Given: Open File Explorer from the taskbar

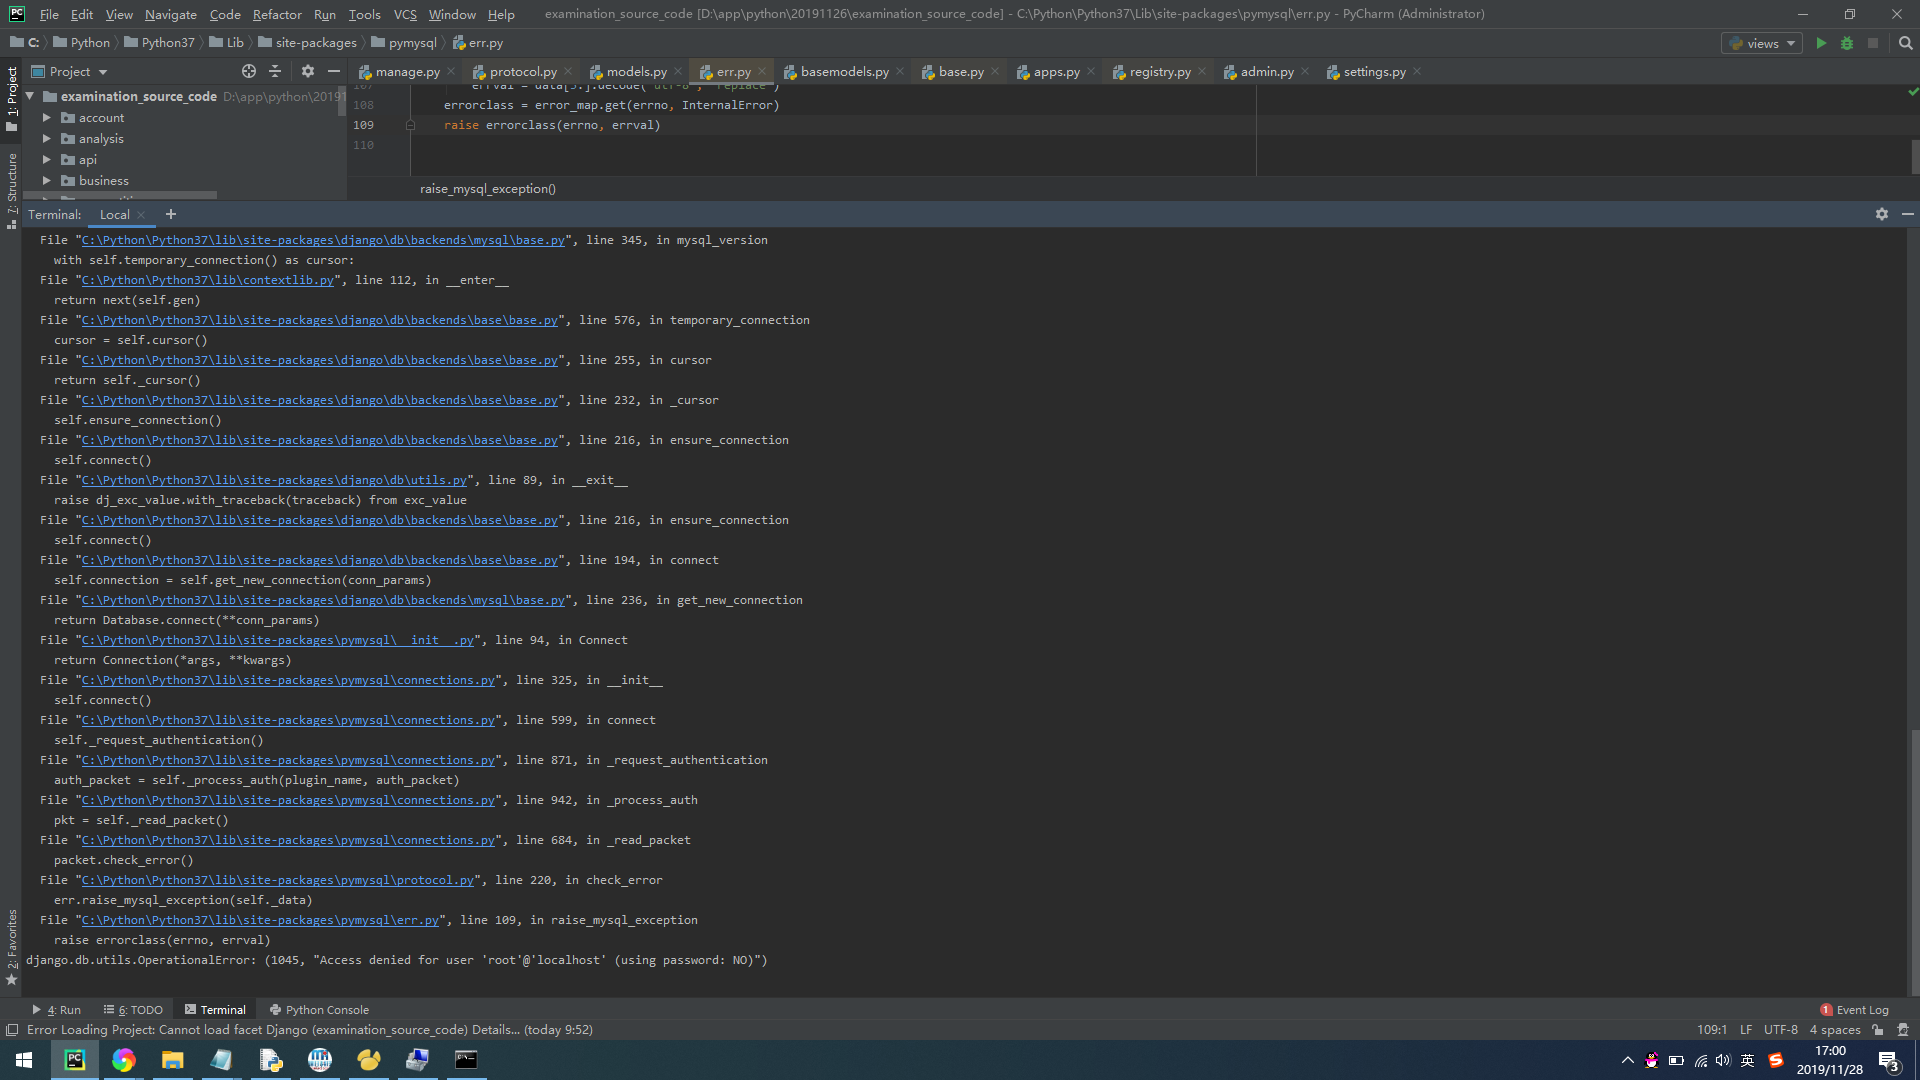Looking at the screenshot, I should [x=172, y=1060].
